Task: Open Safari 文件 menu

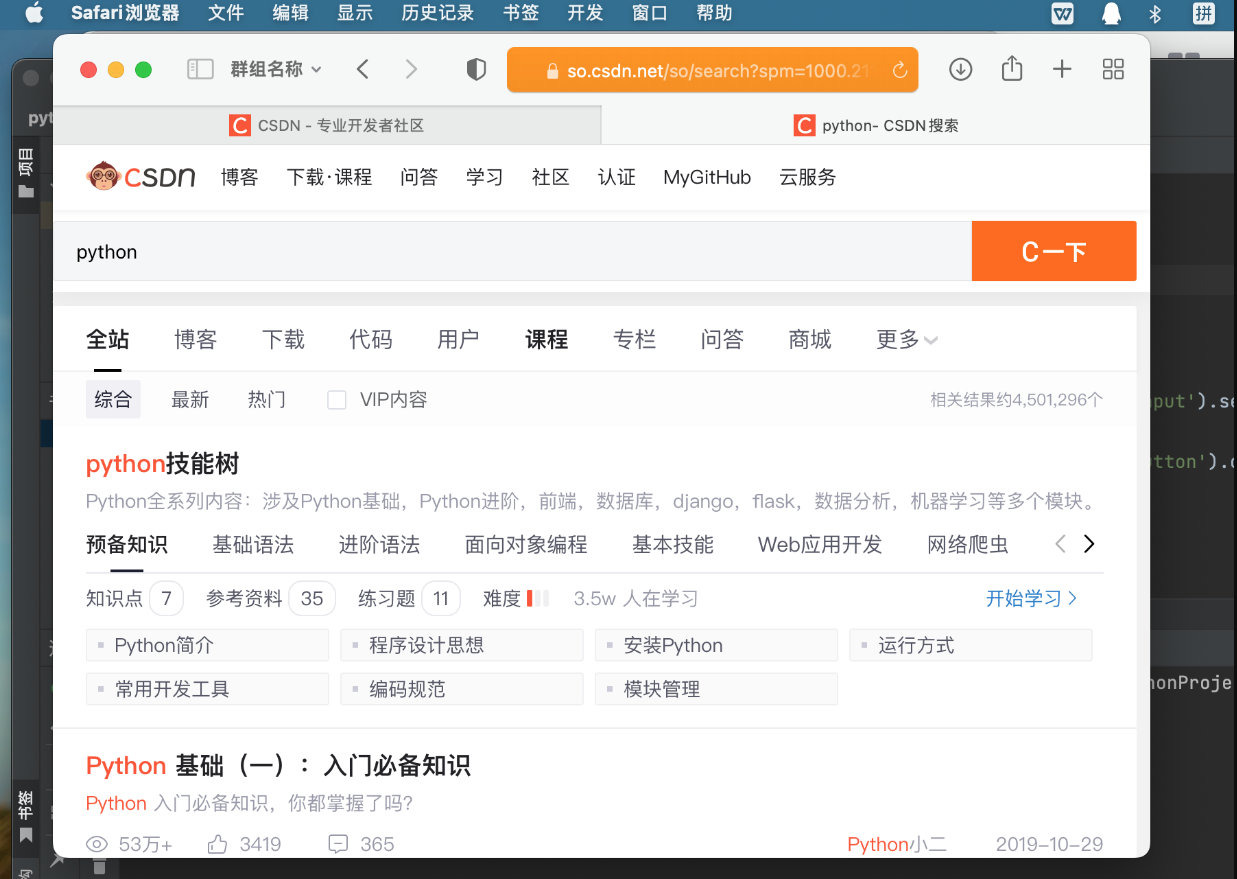Action: point(226,13)
